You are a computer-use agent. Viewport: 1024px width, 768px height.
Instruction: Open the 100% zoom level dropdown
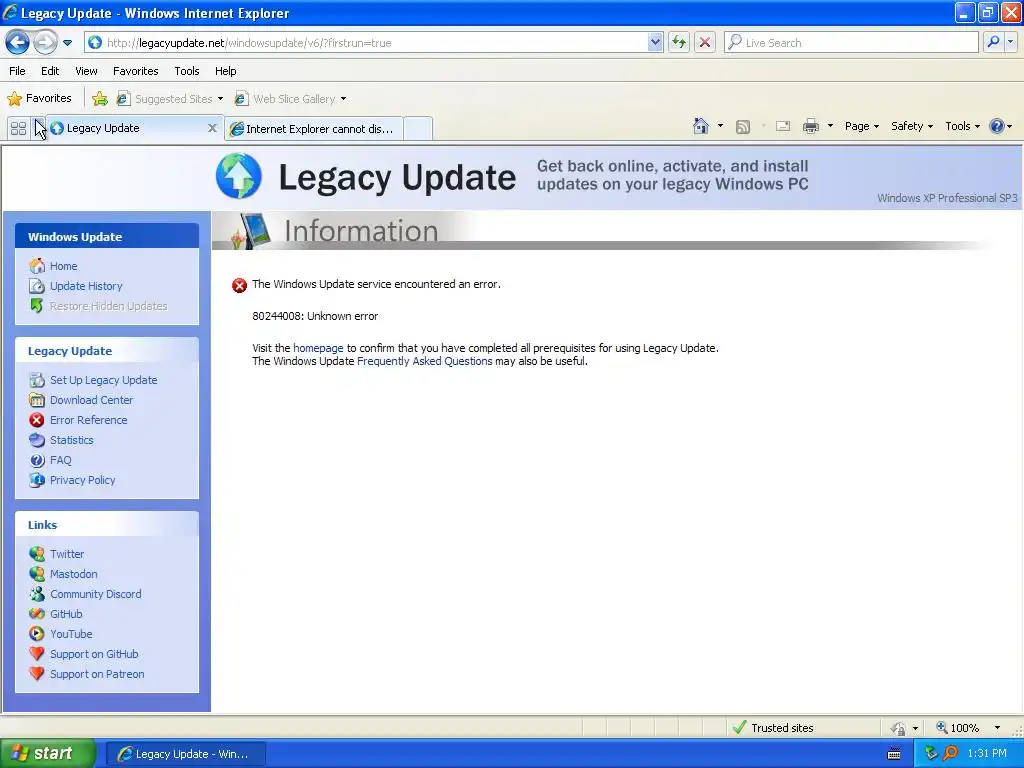click(997, 728)
